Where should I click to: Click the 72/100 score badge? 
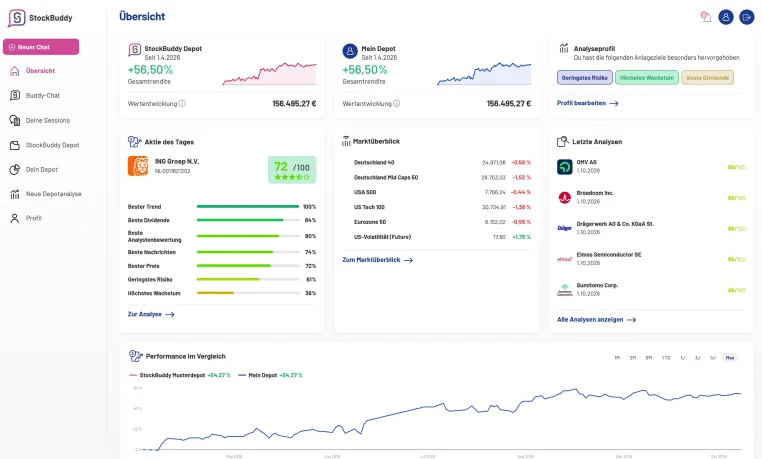(292, 170)
